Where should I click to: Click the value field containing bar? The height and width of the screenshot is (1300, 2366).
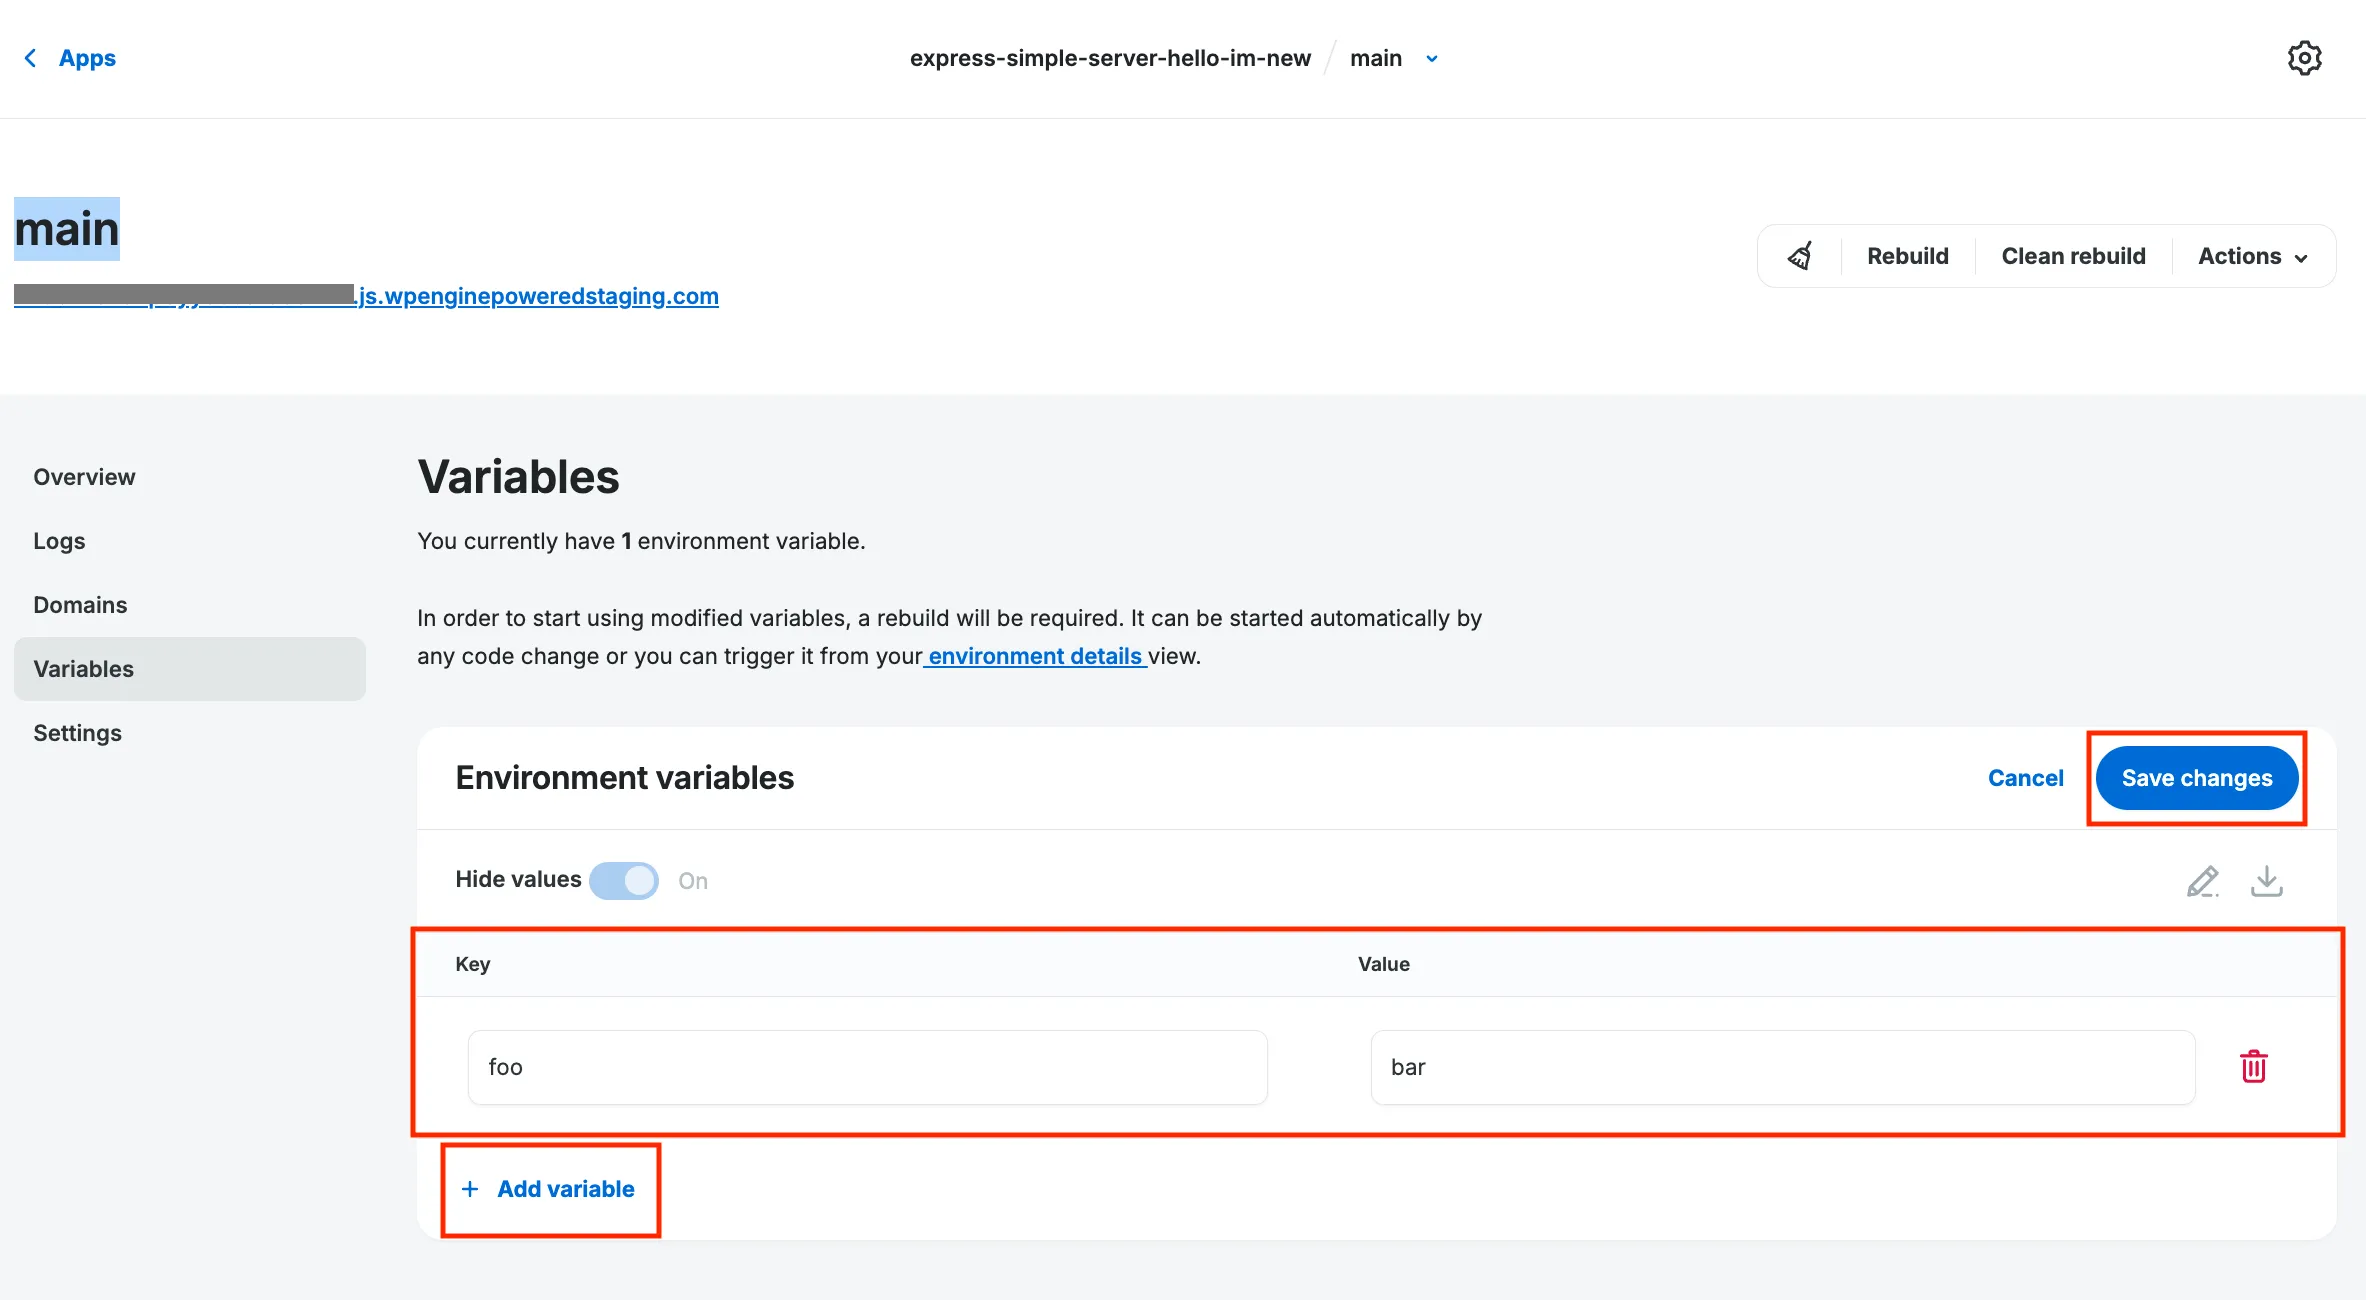(x=1782, y=1067)
